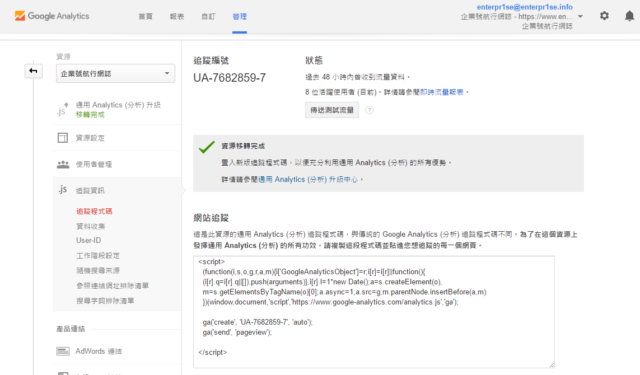The height and width of the screenshot is (375, 640).
Task: Click the 網站追蹤 section heading
Action: coord(211,218)
